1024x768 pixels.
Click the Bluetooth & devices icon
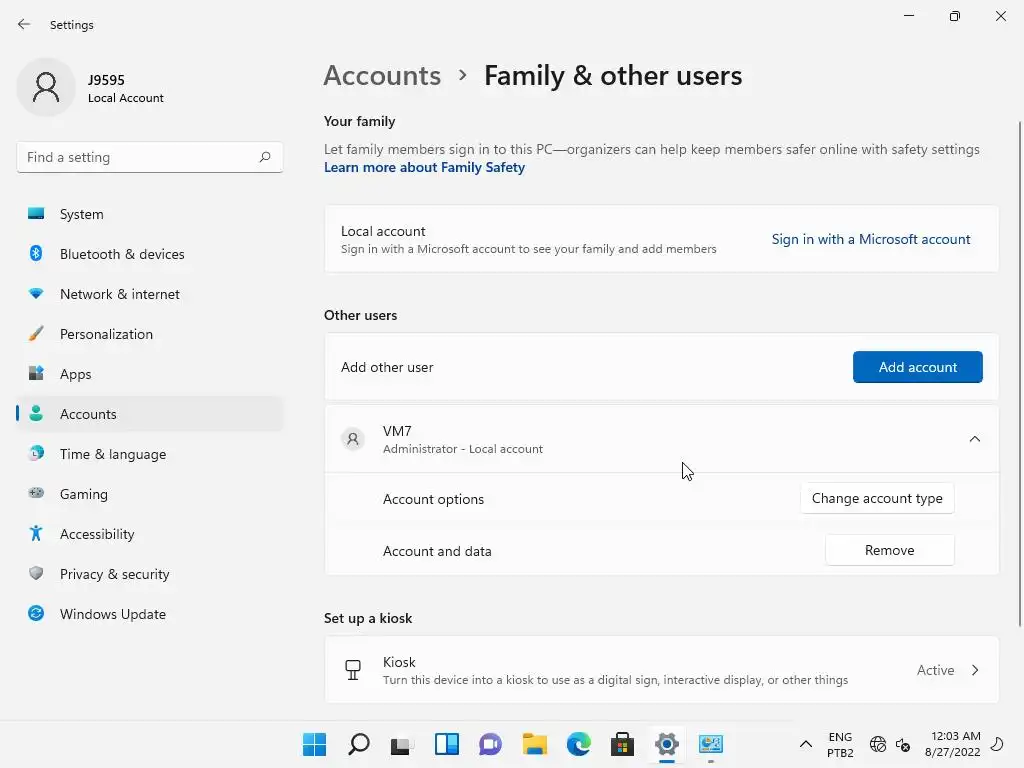pyautogui.click(x=36, y=254)
